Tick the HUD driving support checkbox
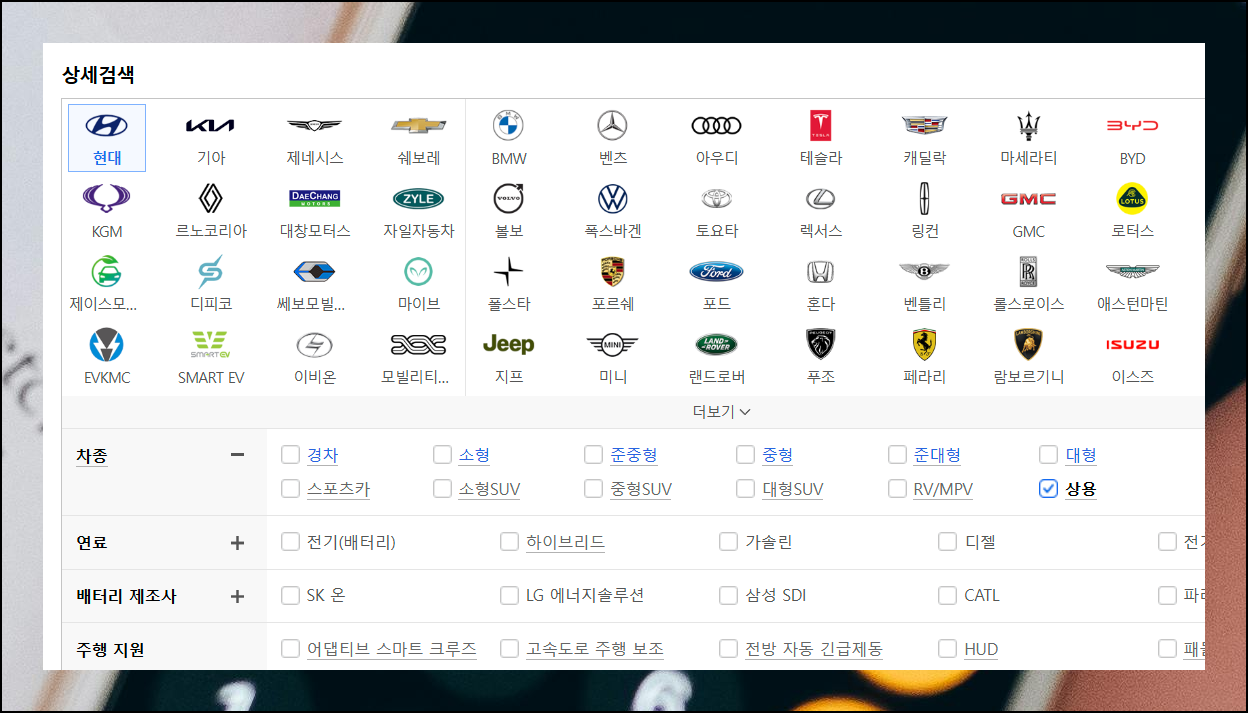 [x=948, y=649]
